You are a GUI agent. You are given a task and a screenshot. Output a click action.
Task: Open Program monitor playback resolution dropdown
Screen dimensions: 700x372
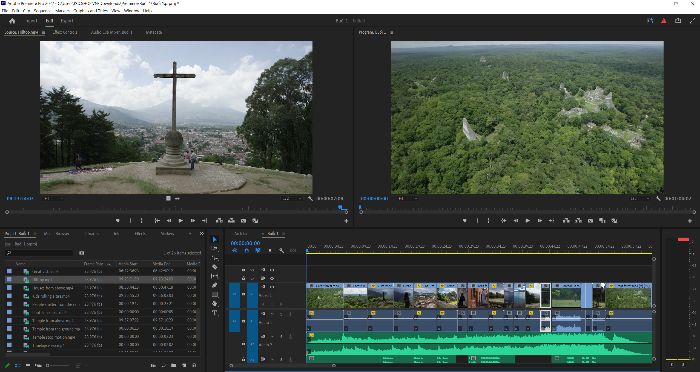(639, 199)
